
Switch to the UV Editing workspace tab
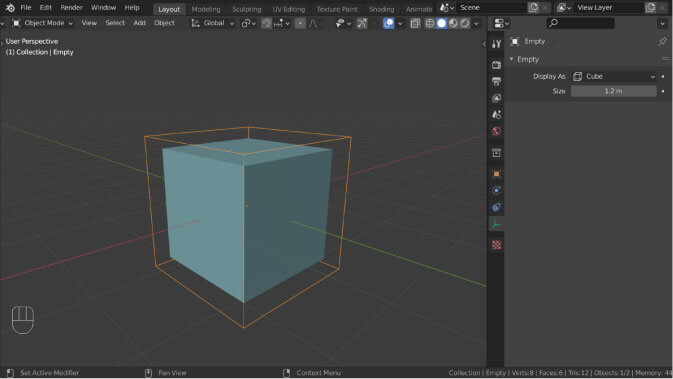tap(288, 9)
